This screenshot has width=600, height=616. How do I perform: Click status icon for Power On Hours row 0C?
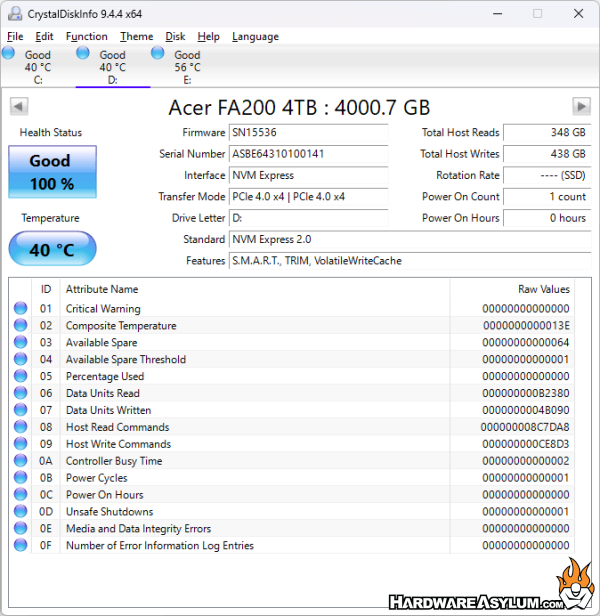coord(20,494)
